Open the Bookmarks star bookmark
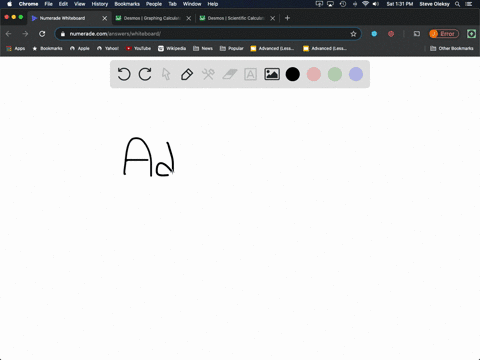 pyautogui.click(x=47, y=48)
